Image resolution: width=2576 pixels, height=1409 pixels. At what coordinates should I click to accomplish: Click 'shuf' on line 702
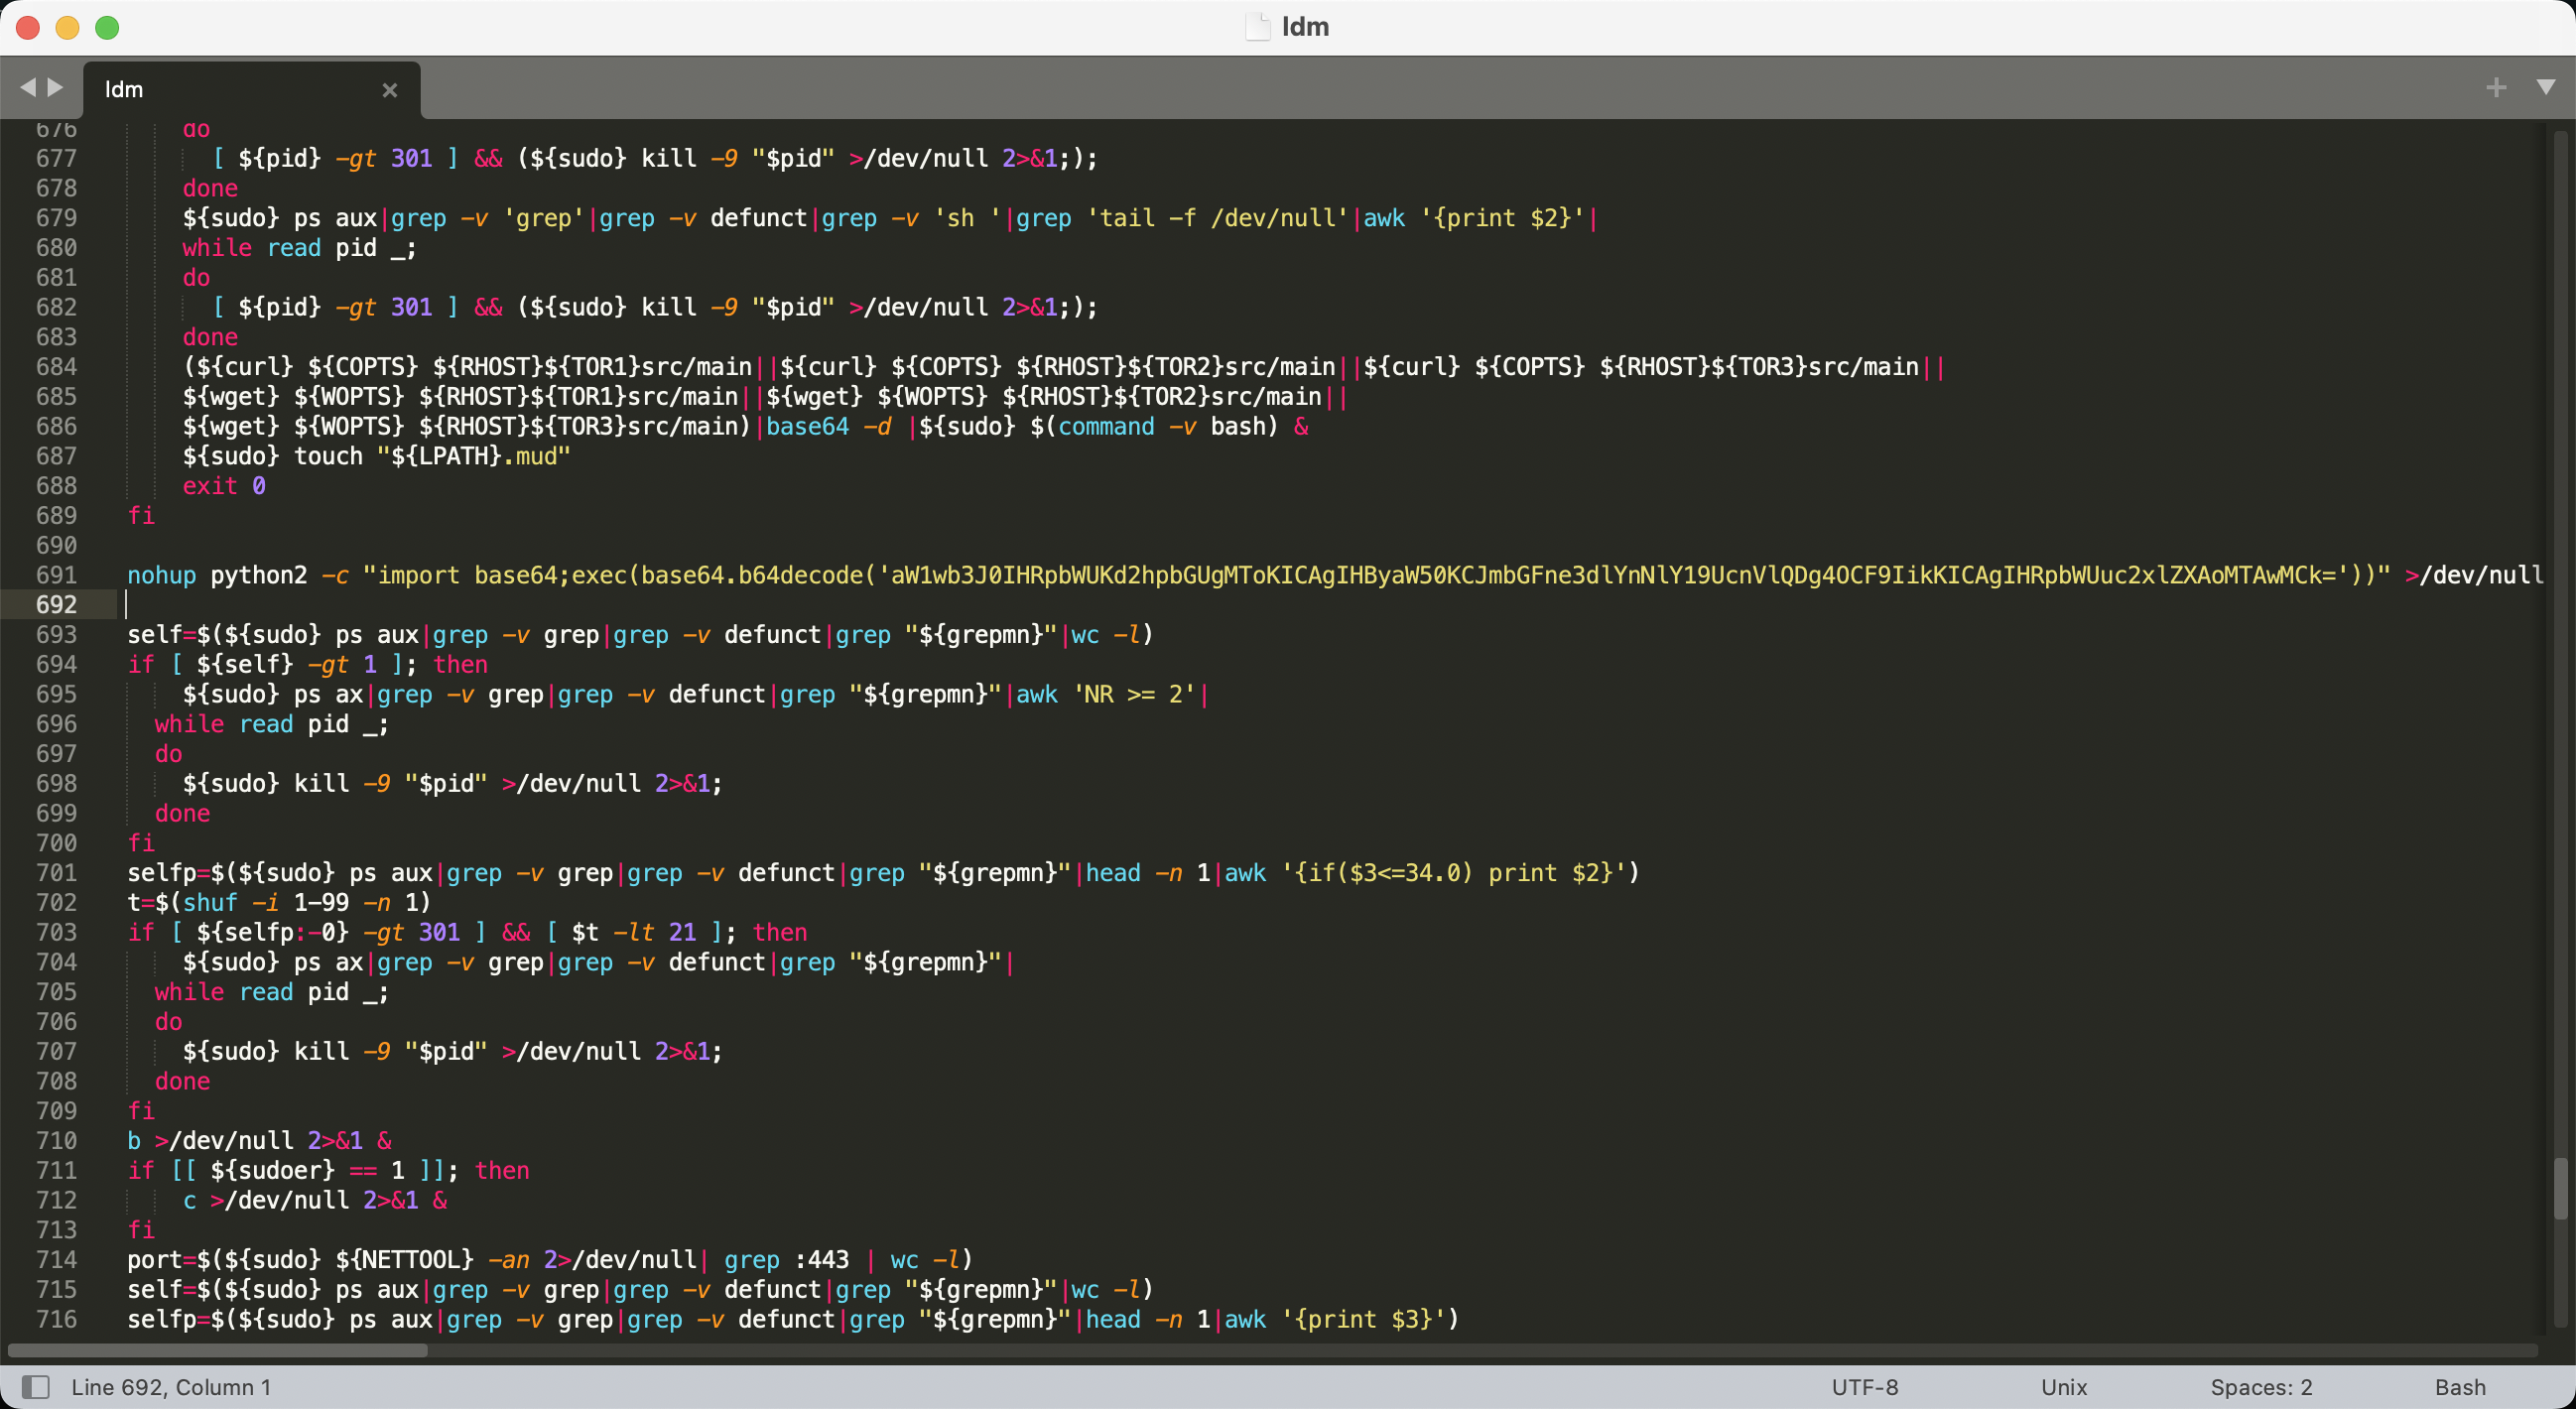210,903
